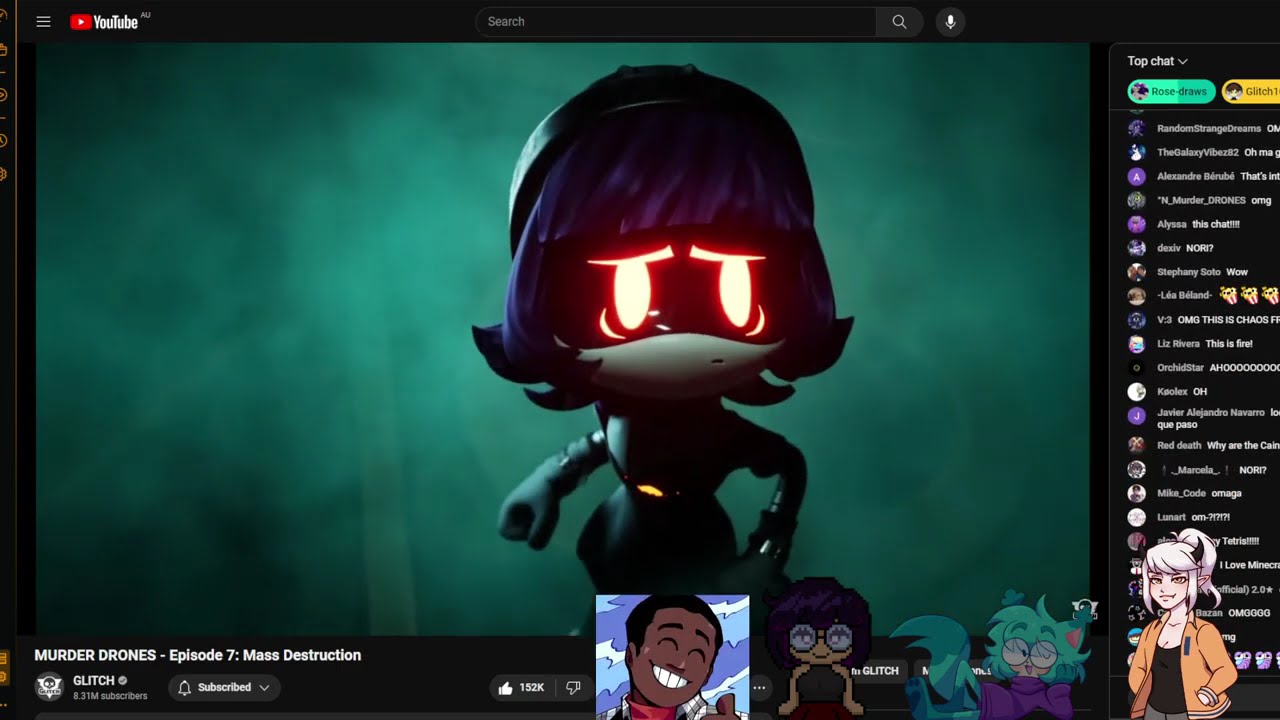The width and height of the screenshot is (1280, 720).
Task: Click the GLITCH channel name link
Action: pyautogui.click(x=94, y=681)
